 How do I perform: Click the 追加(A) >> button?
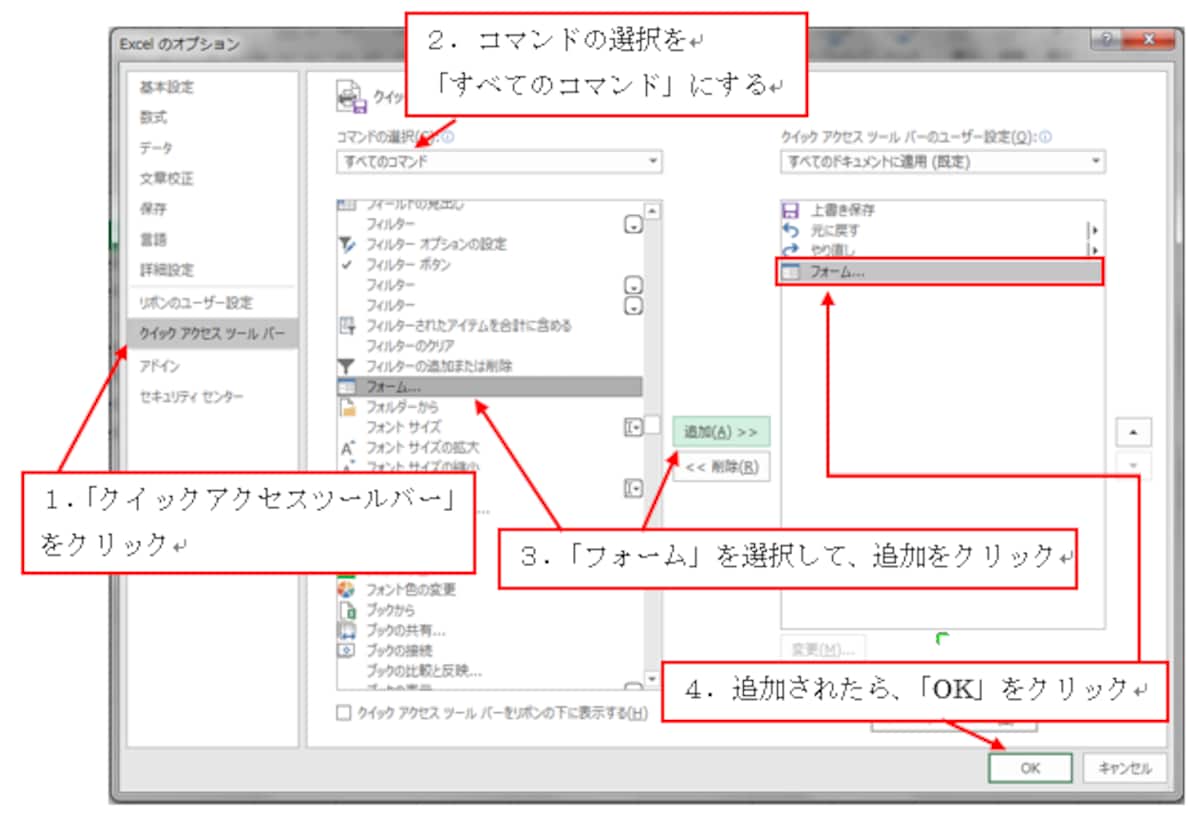[x=721, y=432]
